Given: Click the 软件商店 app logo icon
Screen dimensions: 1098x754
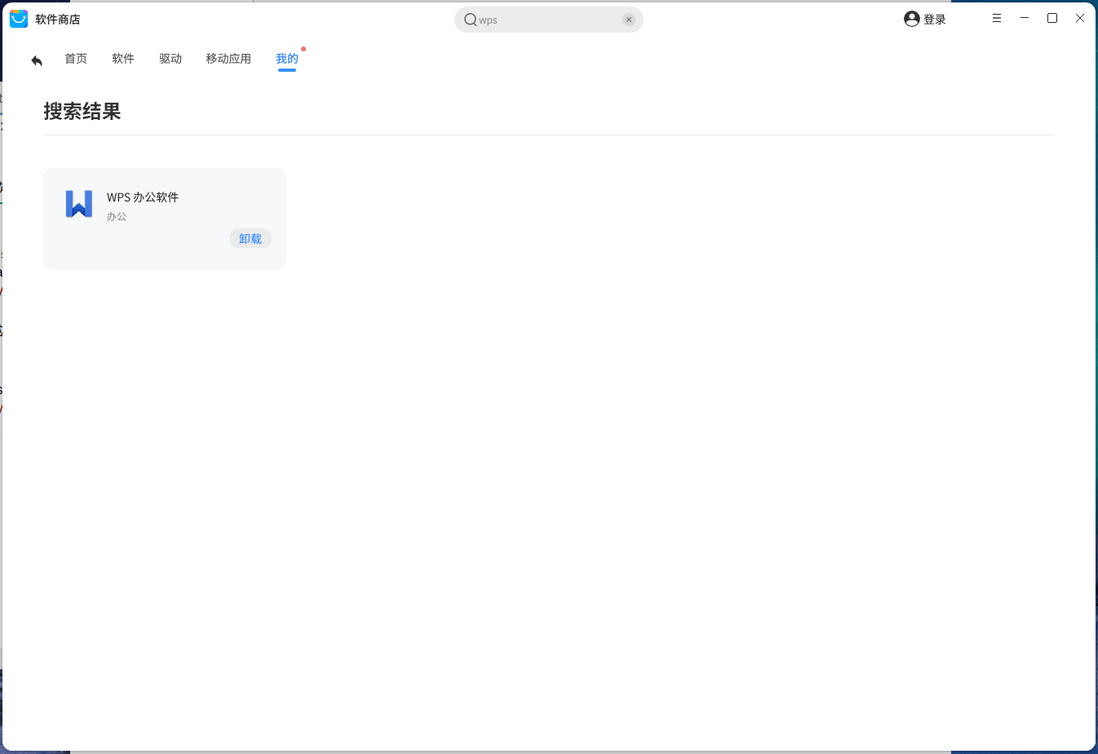Looking at the screenshot, I should (19, 19).
